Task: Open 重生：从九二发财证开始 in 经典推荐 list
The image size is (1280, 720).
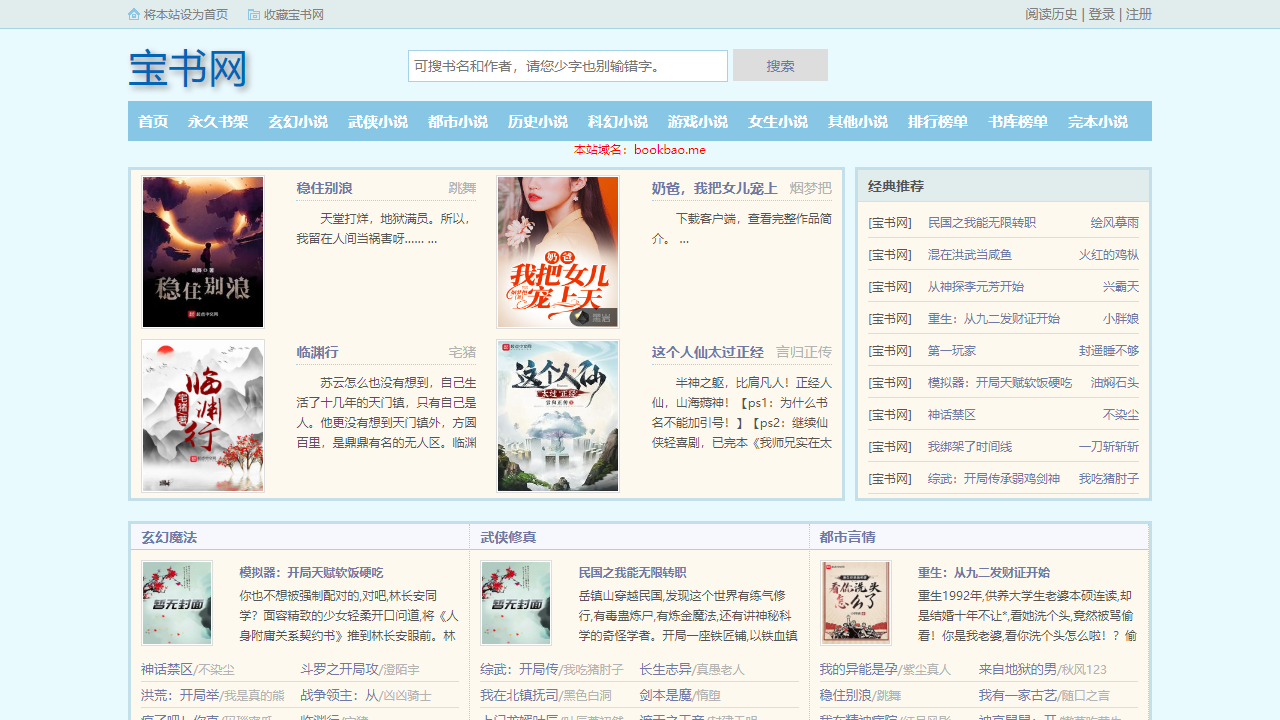Action: tap(994, 318)
